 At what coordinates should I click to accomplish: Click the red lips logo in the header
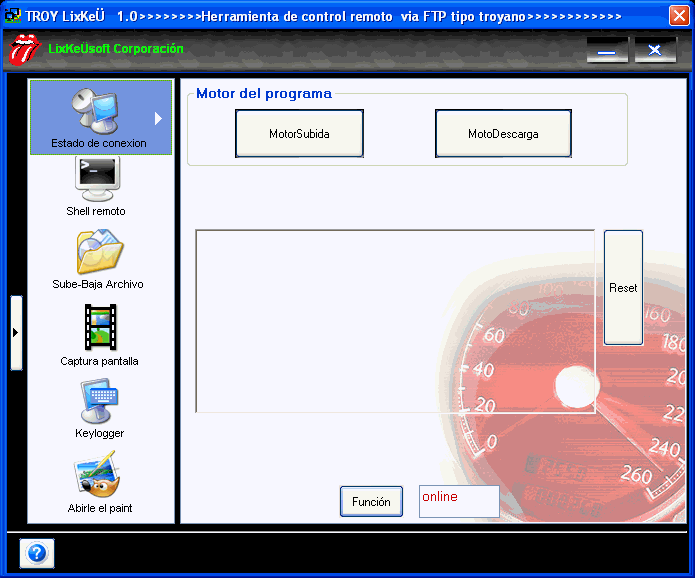tap(24, 49)
